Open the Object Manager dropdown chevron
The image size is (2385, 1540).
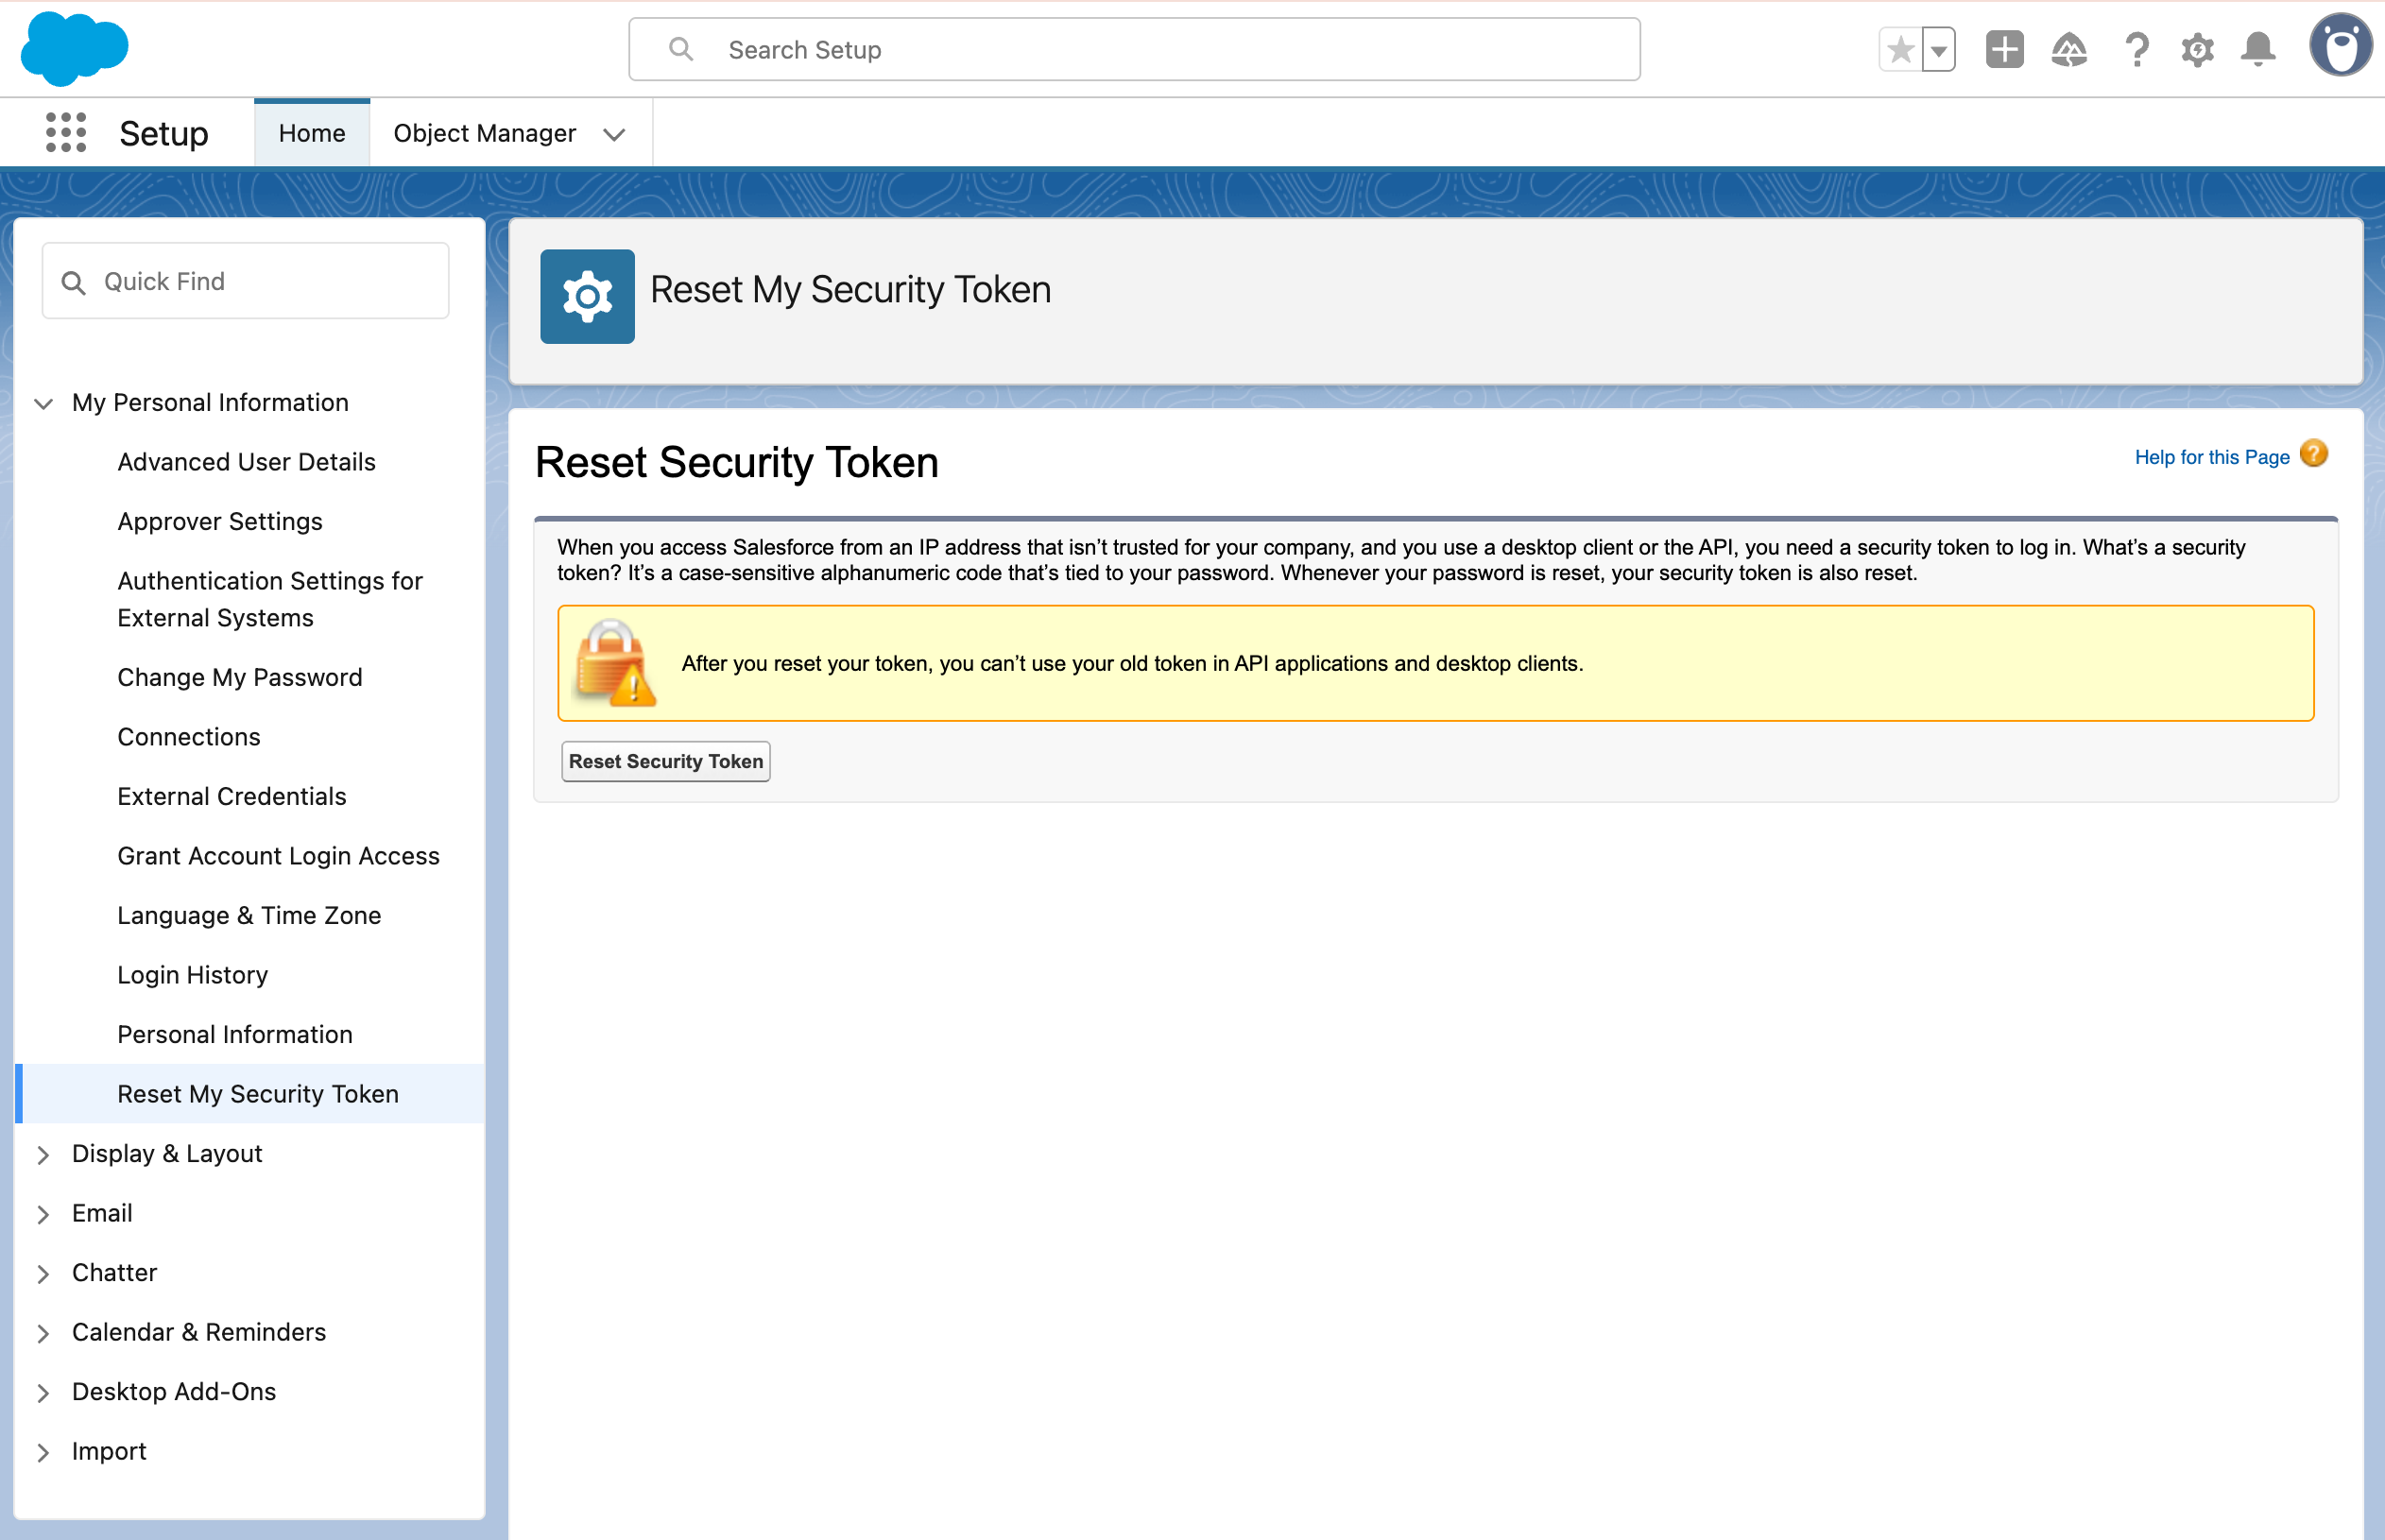(x=614, y=134)
